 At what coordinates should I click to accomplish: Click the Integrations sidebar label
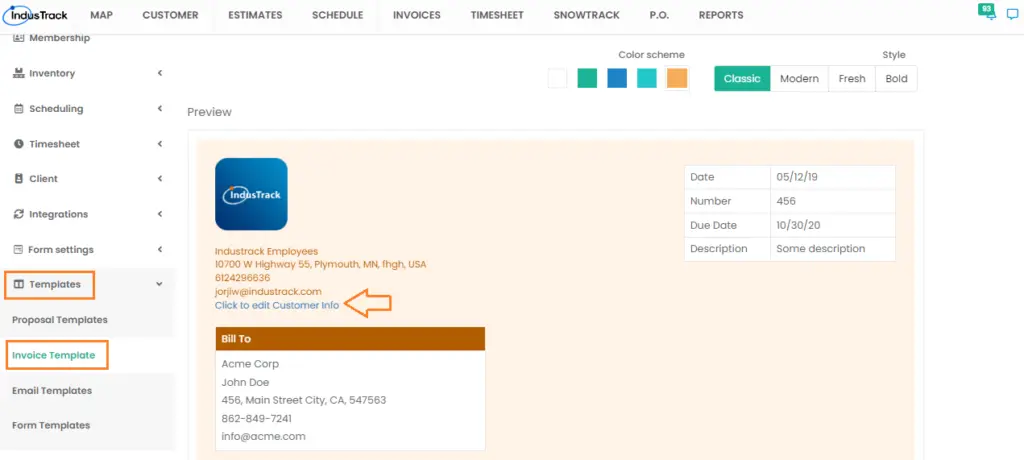click(x=58, y=214)
